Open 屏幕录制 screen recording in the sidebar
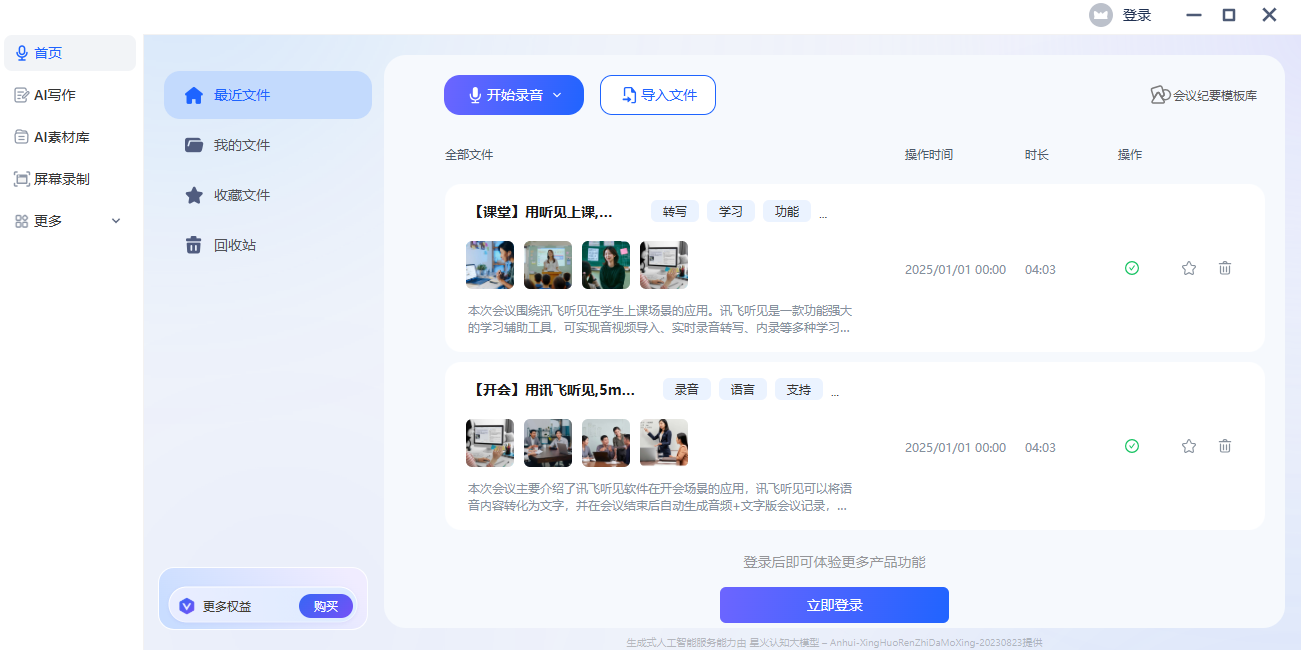 (x=61, y=179)
